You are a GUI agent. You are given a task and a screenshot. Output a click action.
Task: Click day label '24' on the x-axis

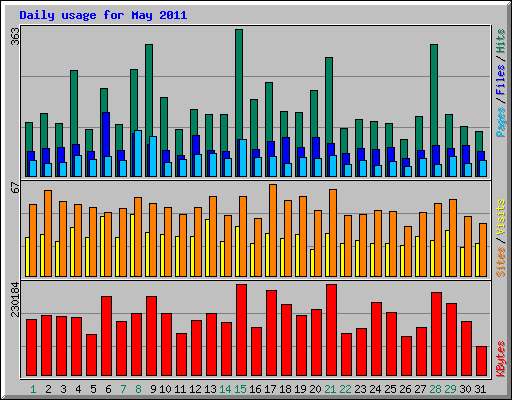[x=375, y=389]
